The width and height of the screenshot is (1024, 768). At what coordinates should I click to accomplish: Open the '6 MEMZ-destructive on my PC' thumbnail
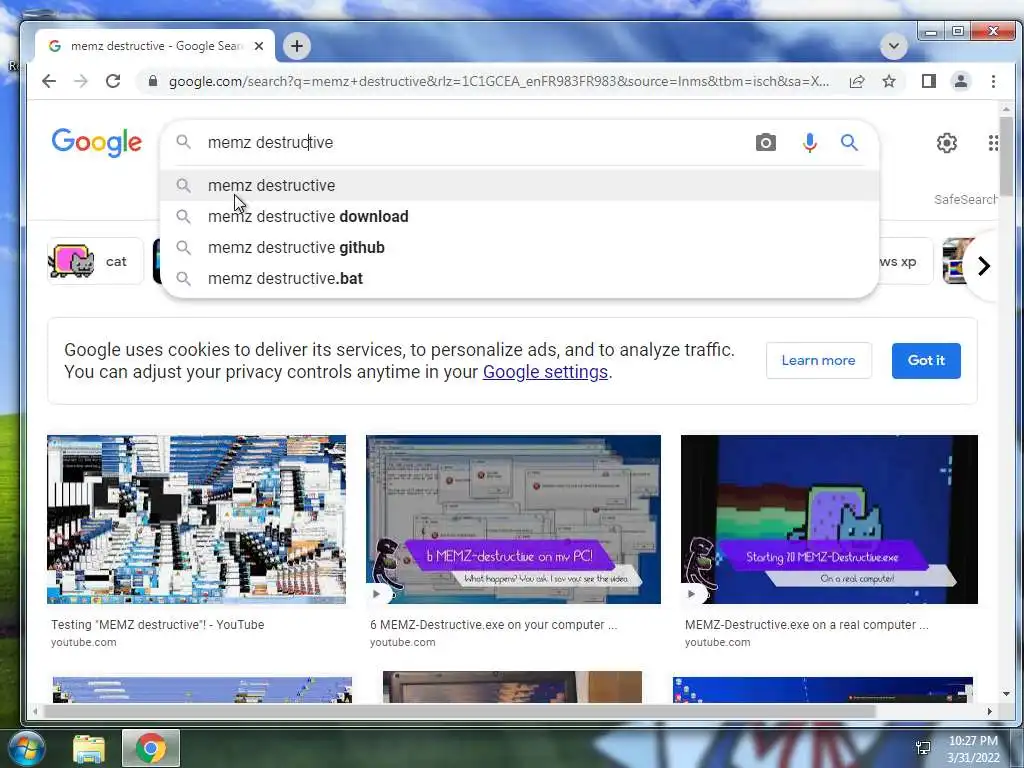tap(513, 520)
